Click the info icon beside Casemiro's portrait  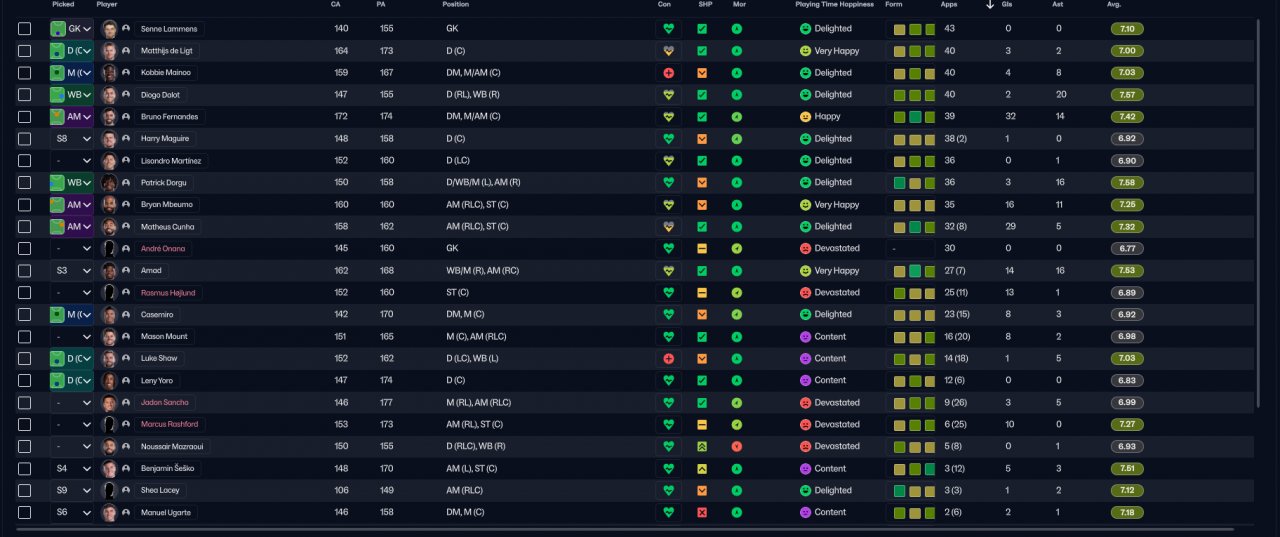[126, 315]
